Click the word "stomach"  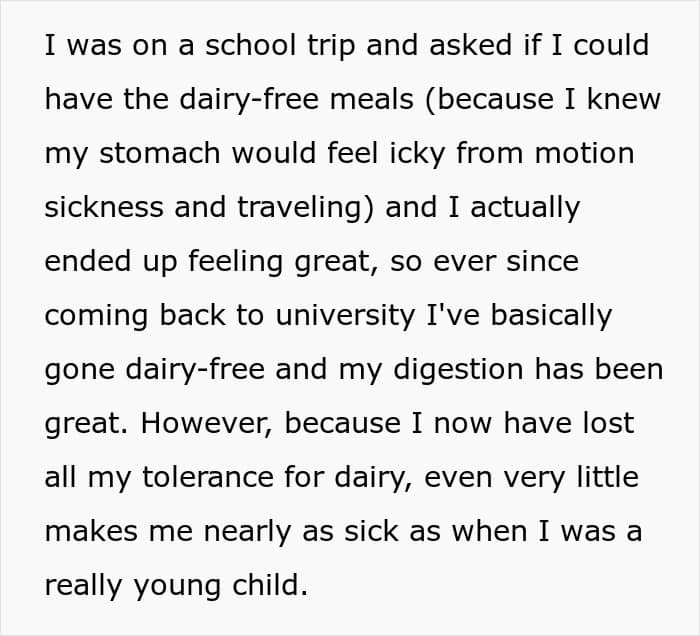[x=159, y=153]
